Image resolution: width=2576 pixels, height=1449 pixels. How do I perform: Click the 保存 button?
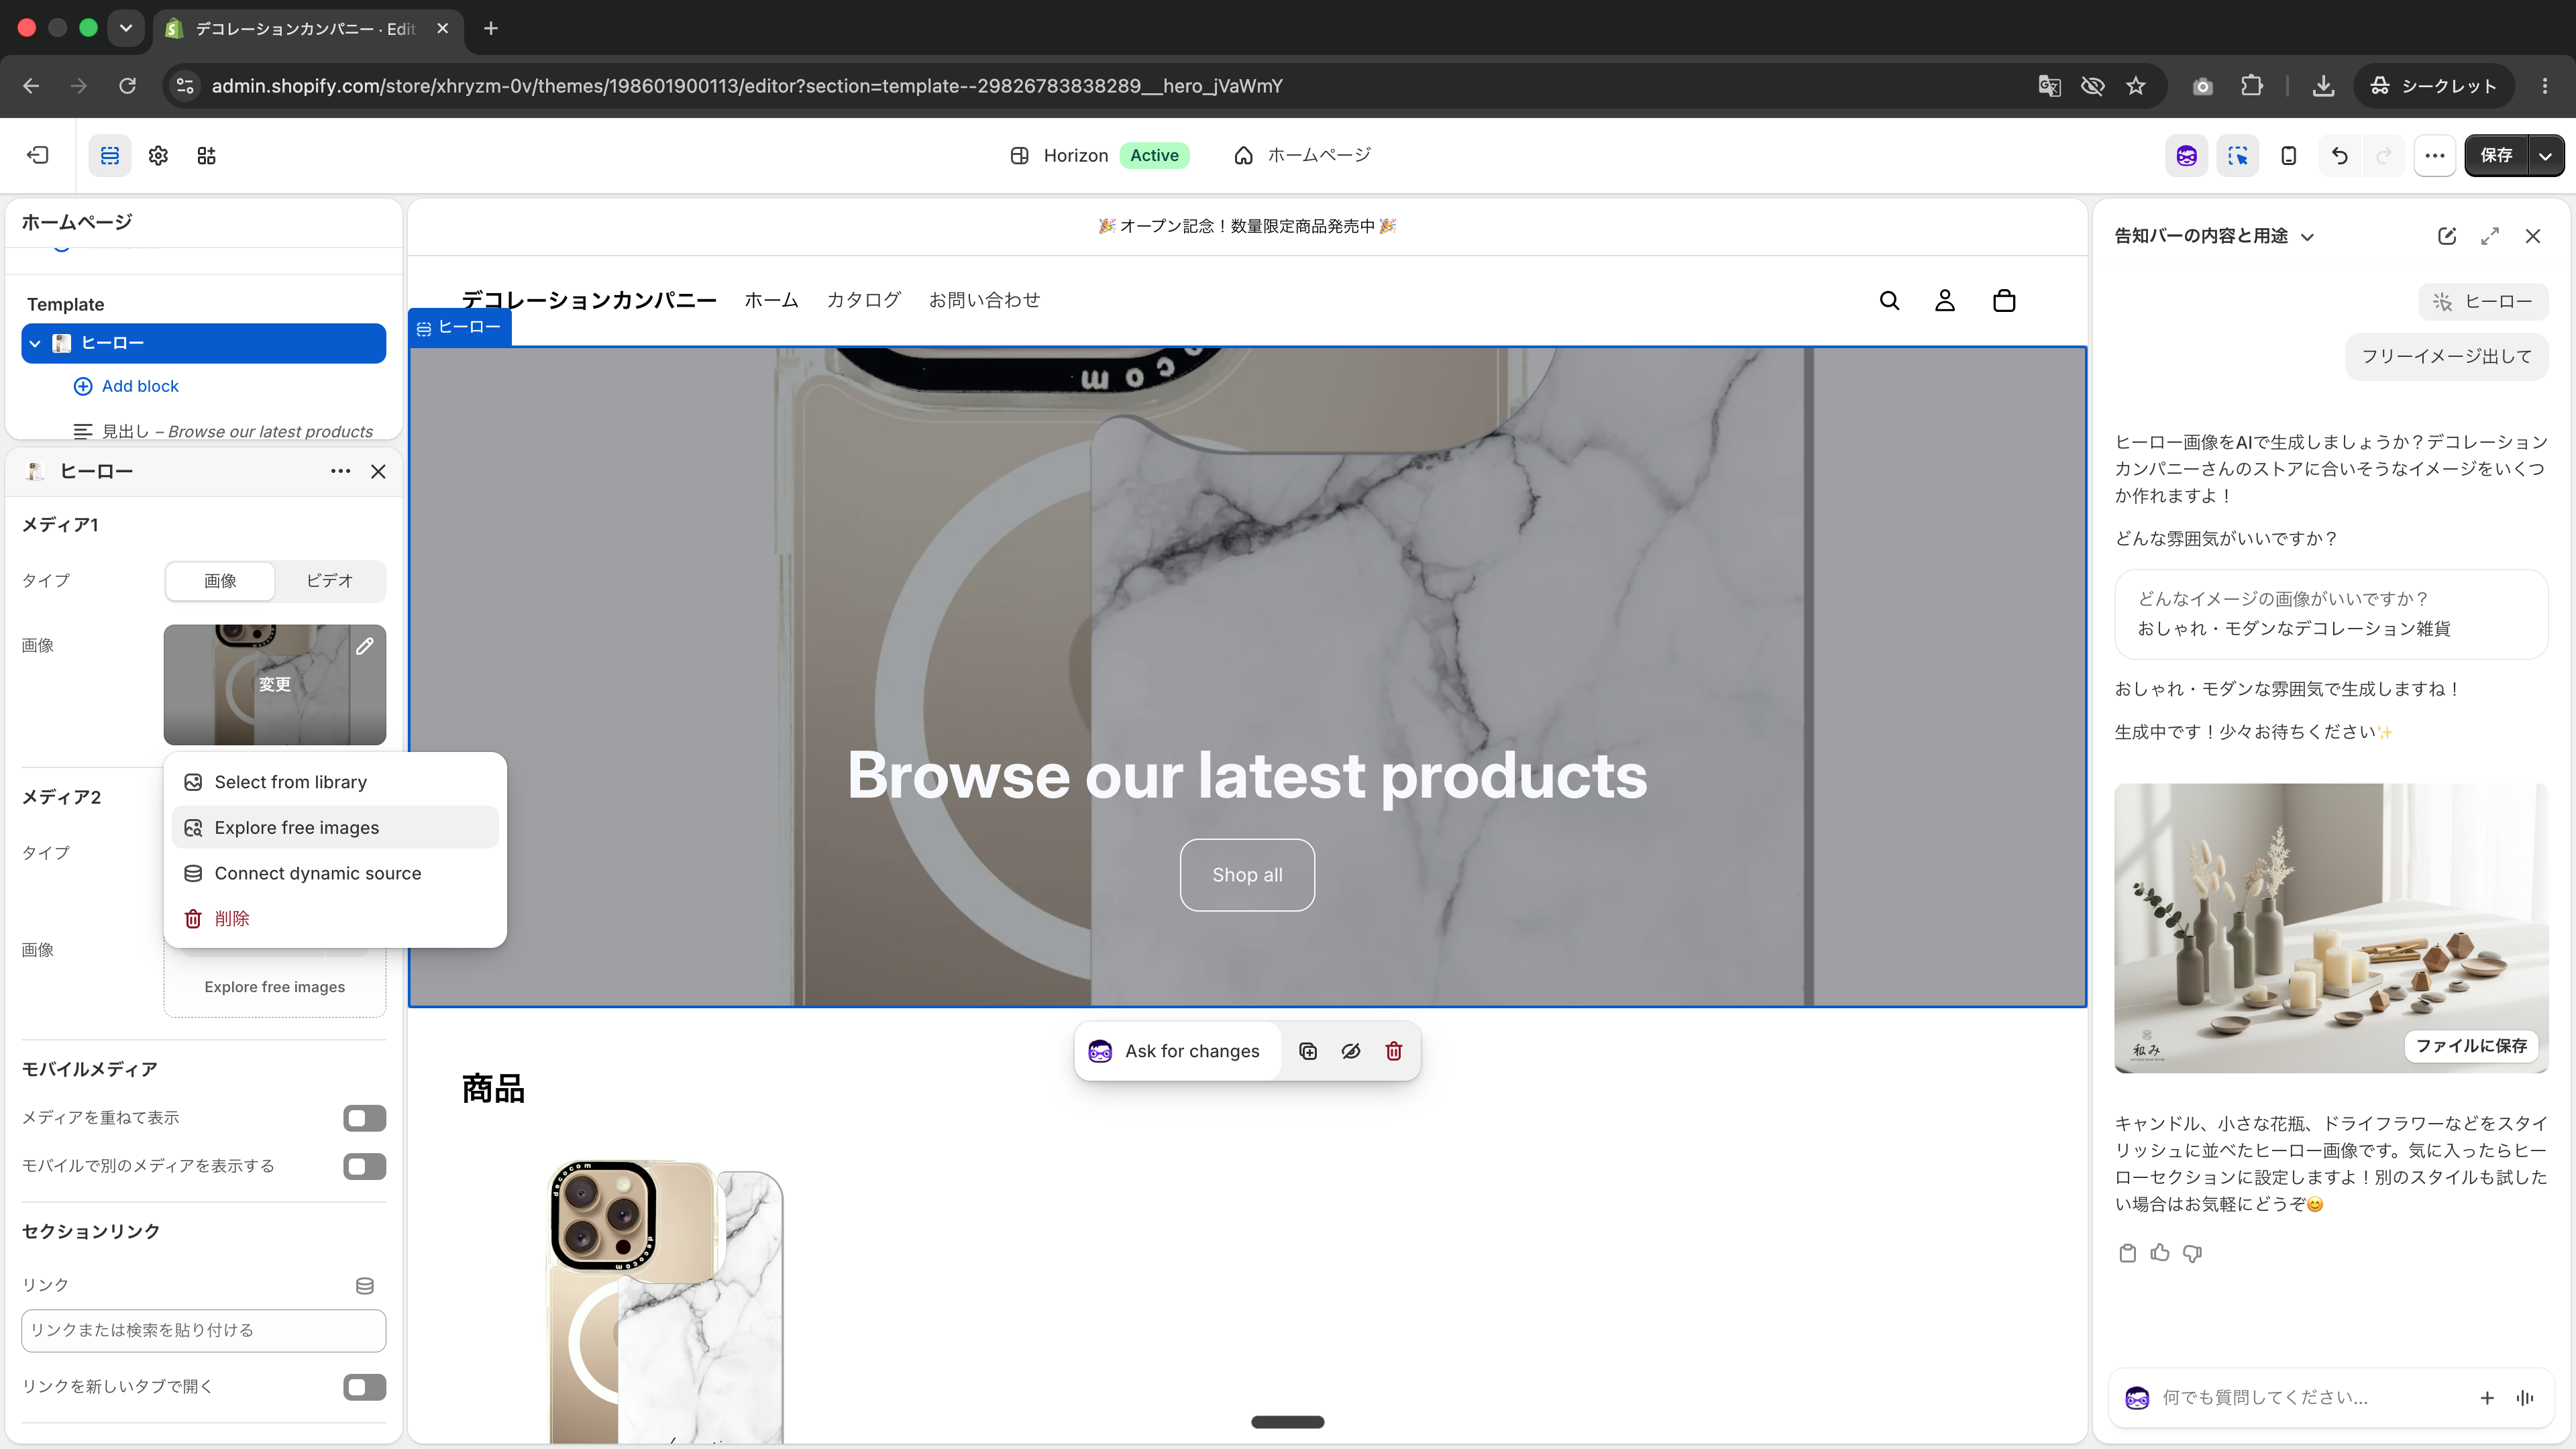pos(2496,155)
